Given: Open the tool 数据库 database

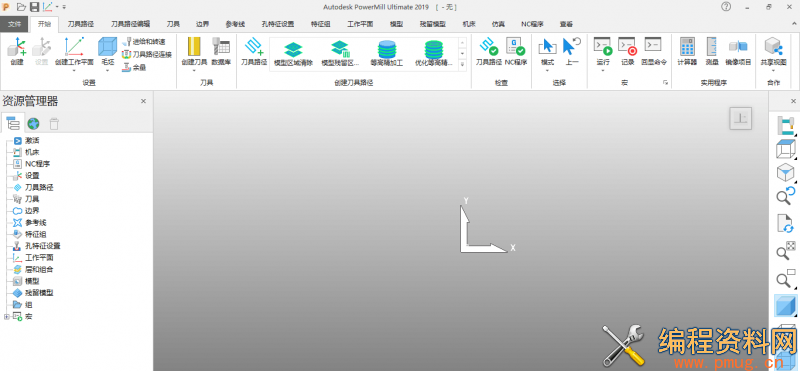Looking at the screenshot, I should pos(221,47).
